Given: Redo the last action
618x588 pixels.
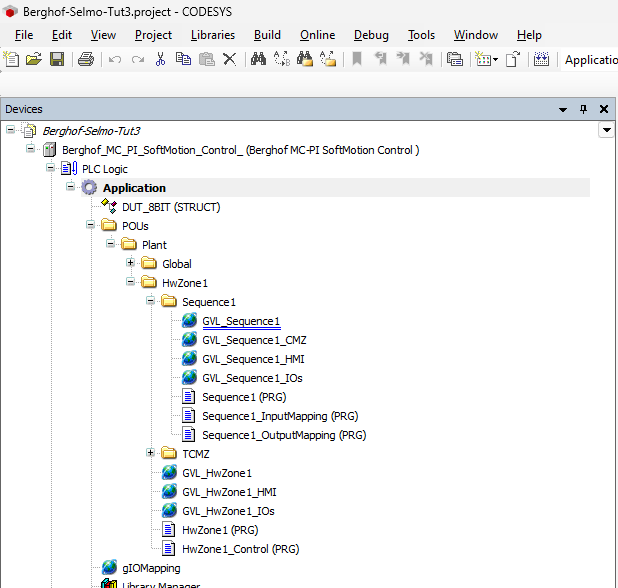Looking at the screenshot, I should pos(138,60).
